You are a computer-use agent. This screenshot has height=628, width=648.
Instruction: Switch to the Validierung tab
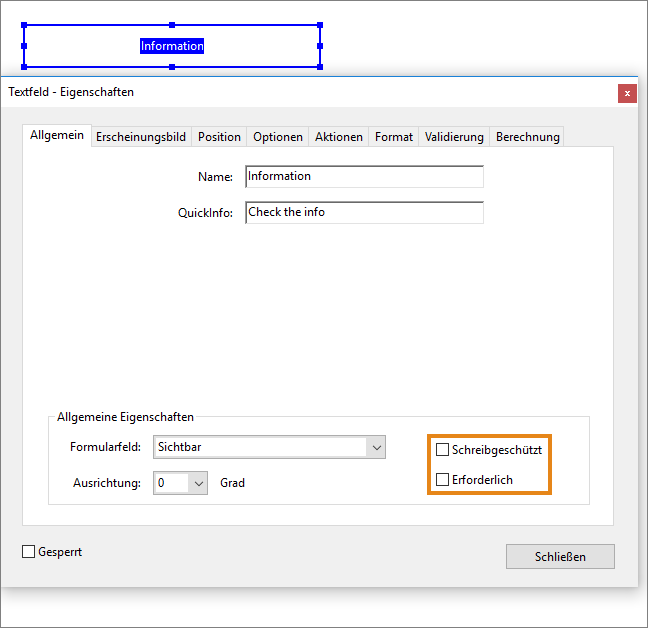[453, 137]
